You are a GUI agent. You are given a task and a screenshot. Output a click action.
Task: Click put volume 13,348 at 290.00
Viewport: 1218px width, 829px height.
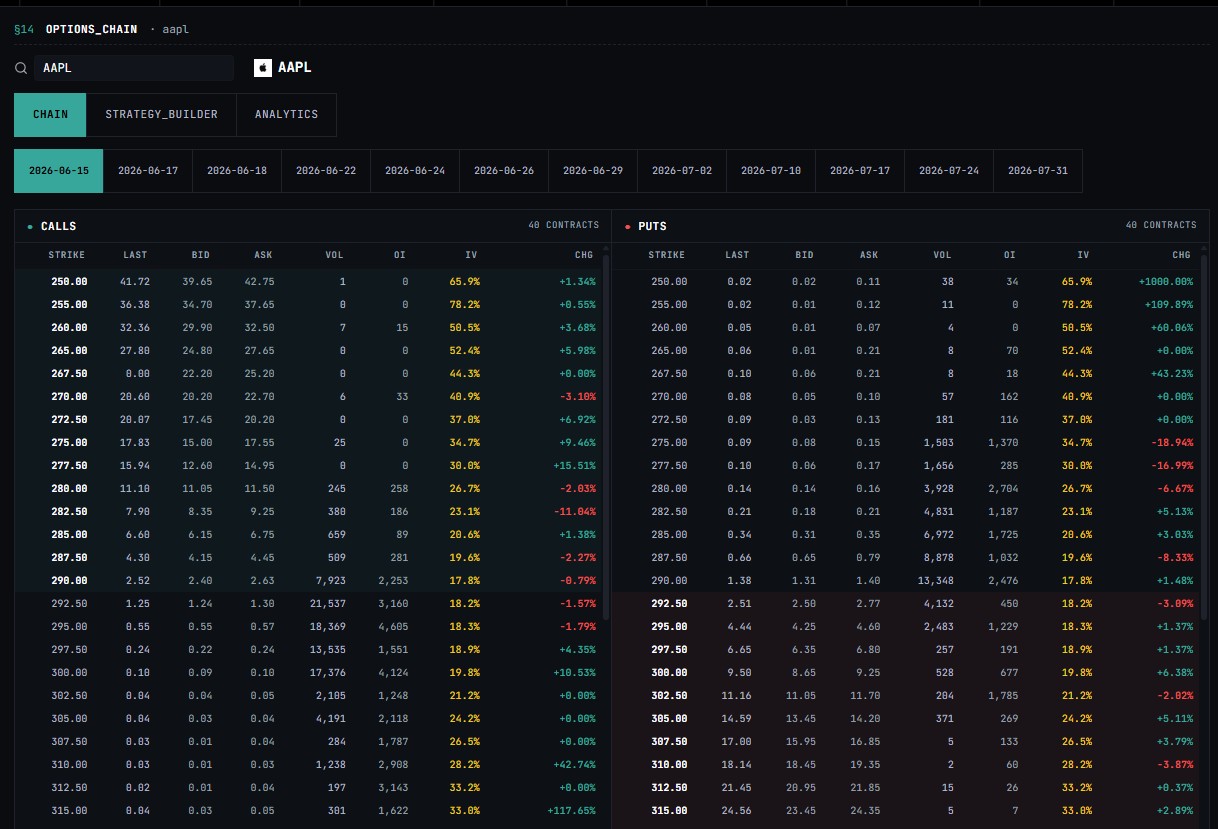937,581
